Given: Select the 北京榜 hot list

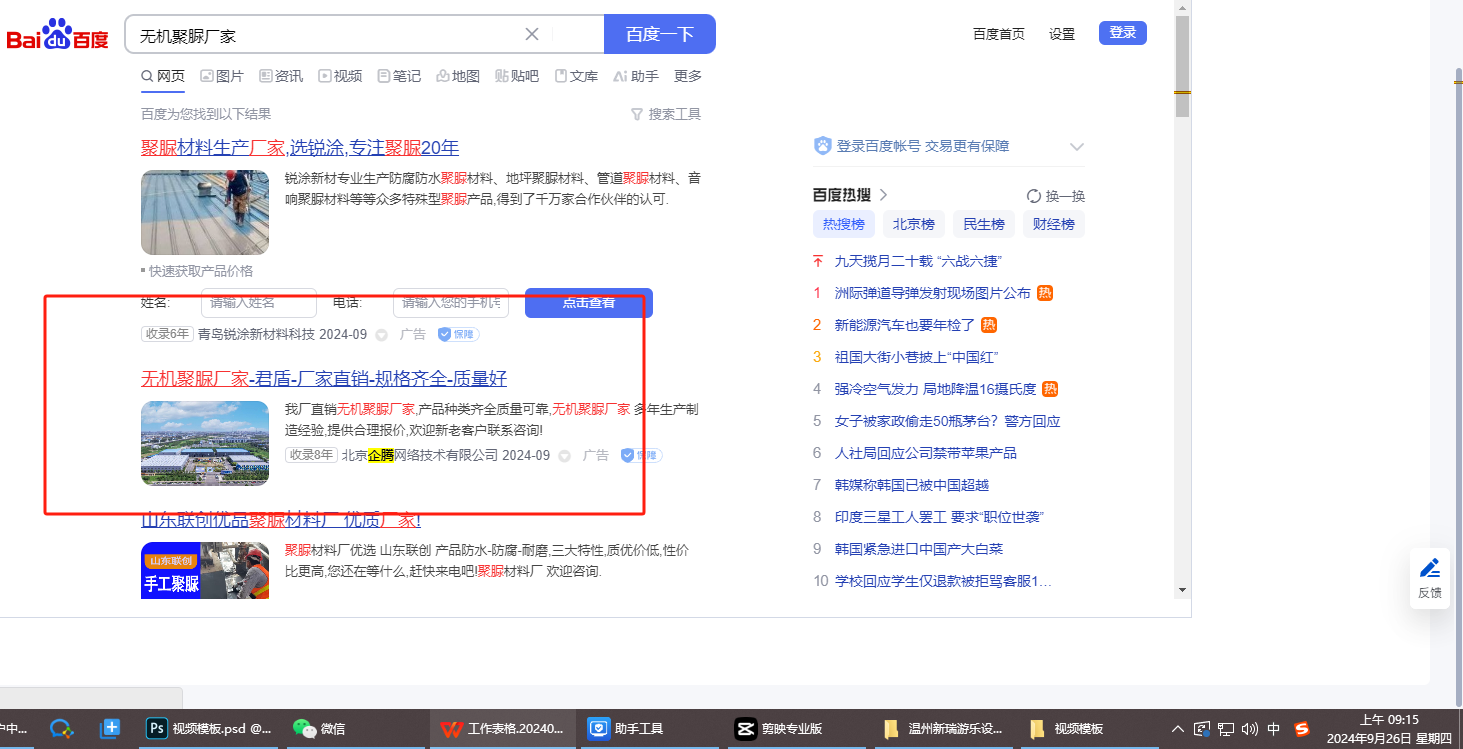Looking at the screenshot, I should (913, 224).
